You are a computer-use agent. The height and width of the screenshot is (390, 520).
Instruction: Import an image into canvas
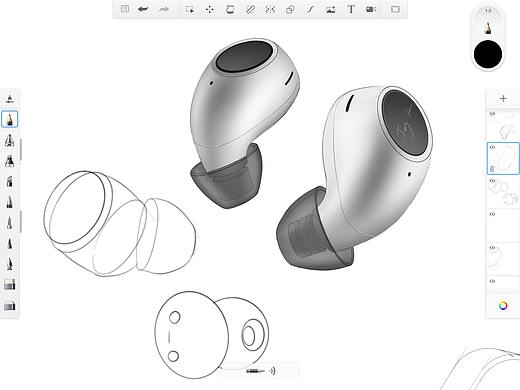pos(330,9)
